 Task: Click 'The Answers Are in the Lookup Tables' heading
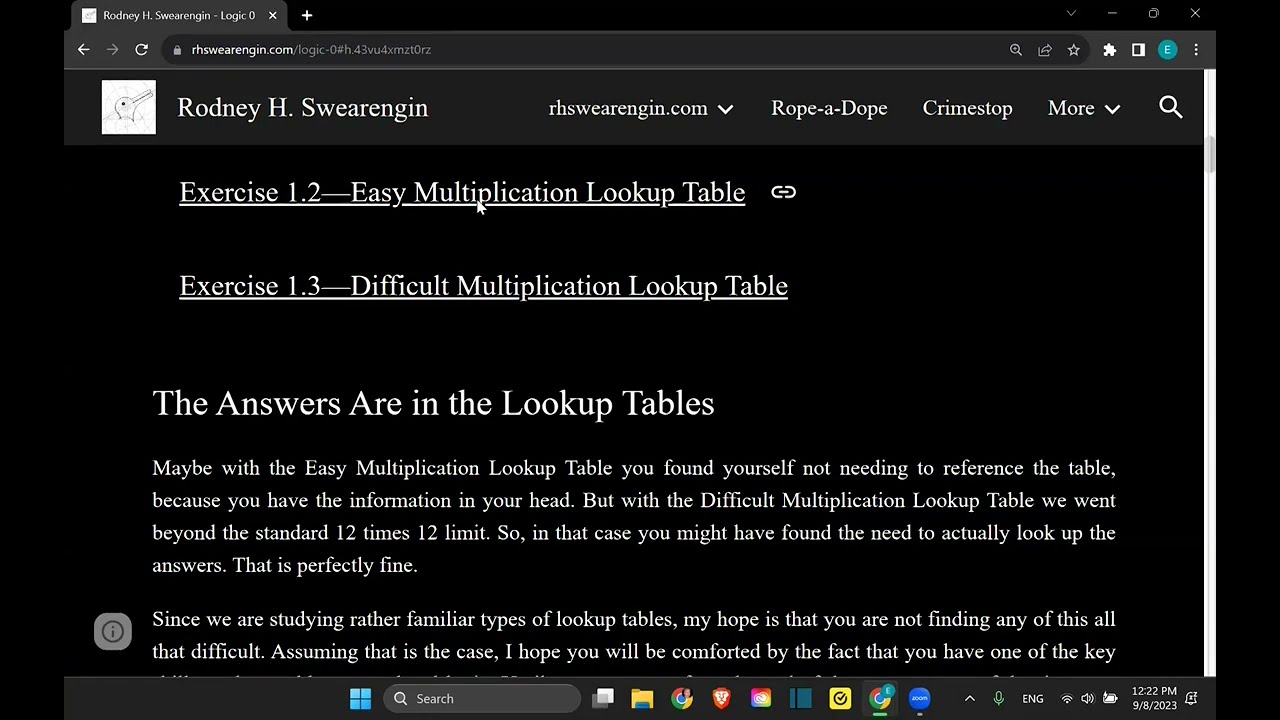coord(433,403)
